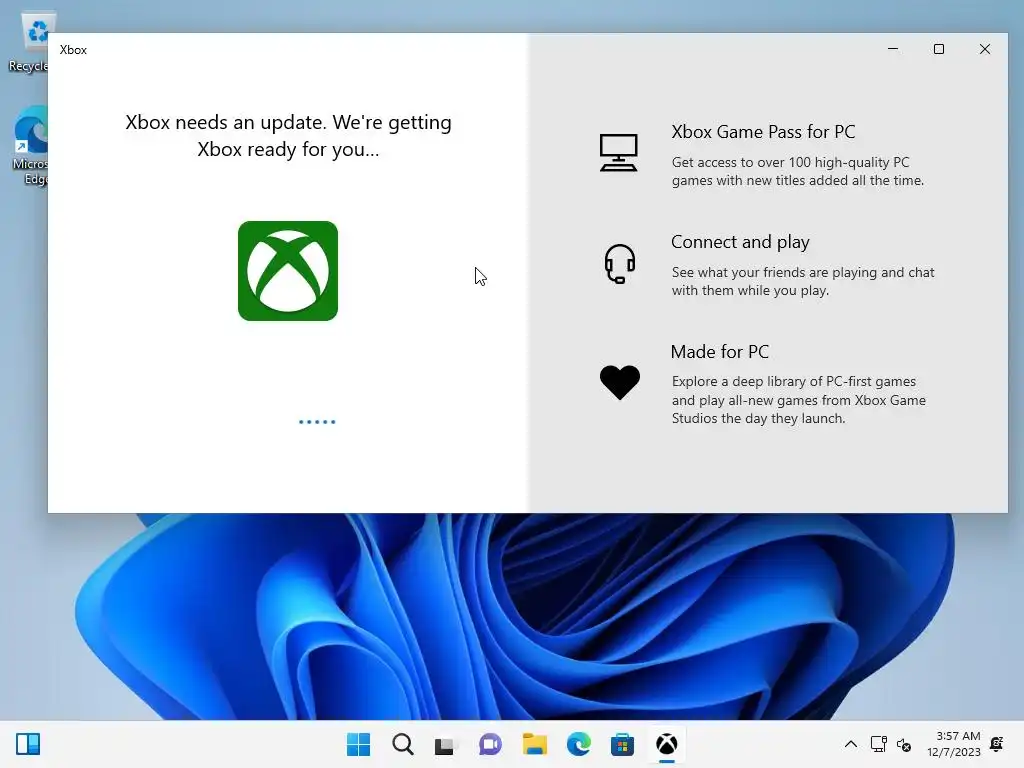Click the Connect and play heading
The width and height of the screenshot is (1024, 768).
coord(740,242)
